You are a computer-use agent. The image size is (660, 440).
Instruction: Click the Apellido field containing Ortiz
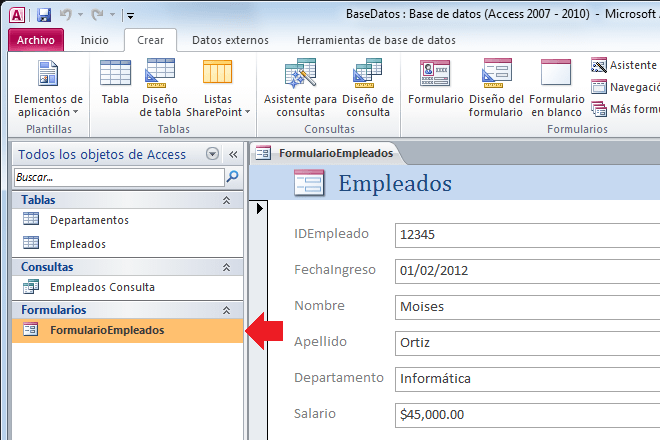coord(527,343)
